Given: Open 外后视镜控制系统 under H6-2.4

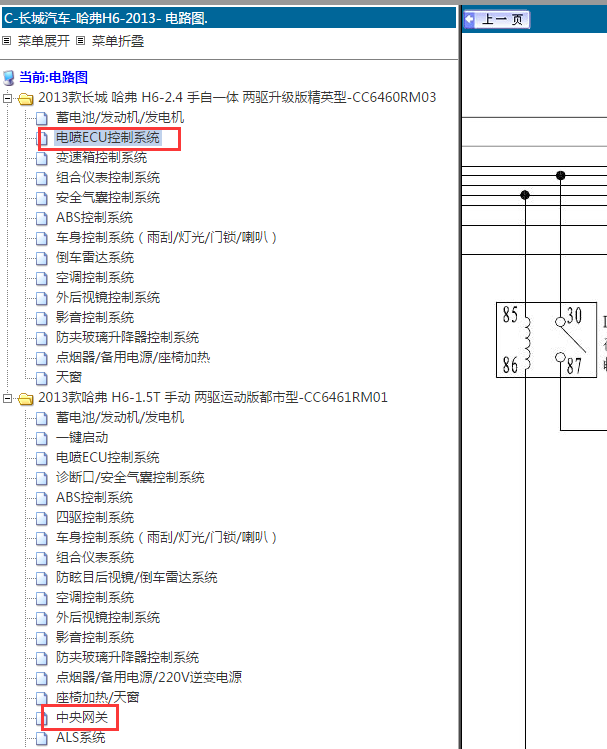Looking at the screenshot, I should [108, 298].
